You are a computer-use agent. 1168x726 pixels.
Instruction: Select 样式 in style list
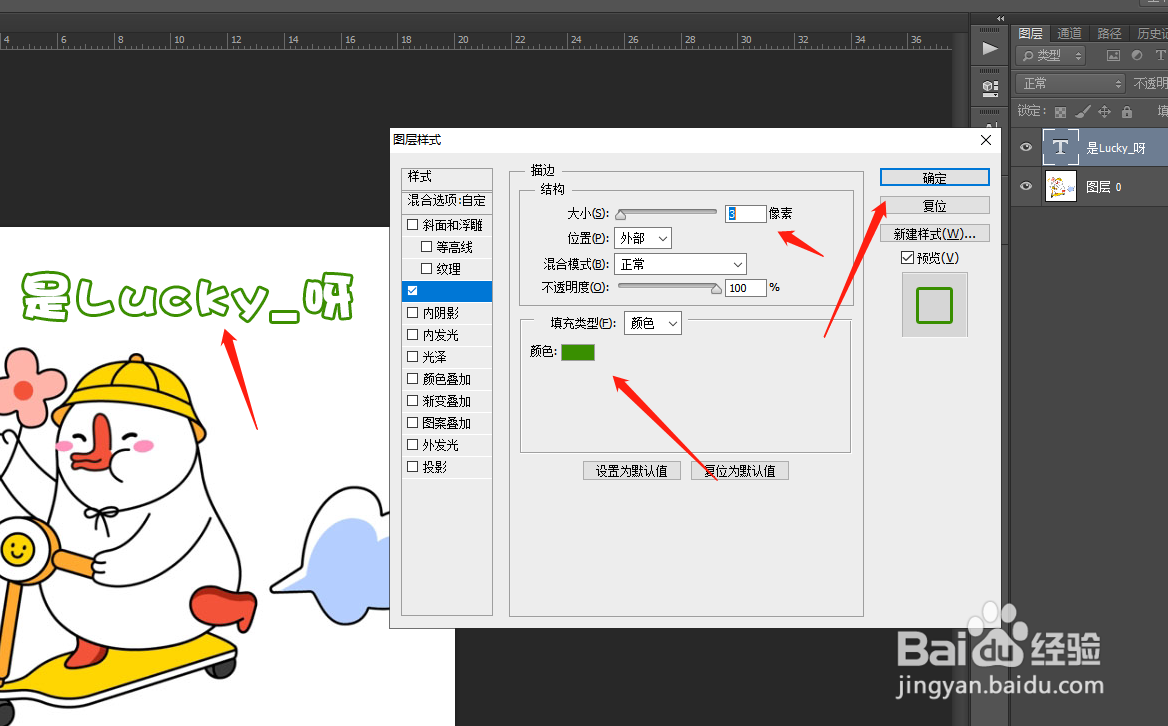(447, 177)
